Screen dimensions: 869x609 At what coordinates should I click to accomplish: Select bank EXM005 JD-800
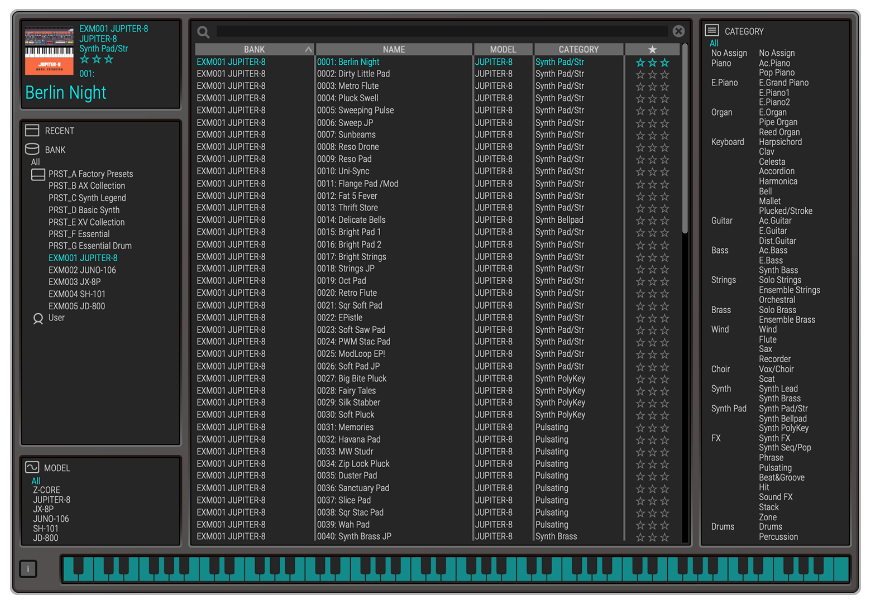[x=76, y=306]
